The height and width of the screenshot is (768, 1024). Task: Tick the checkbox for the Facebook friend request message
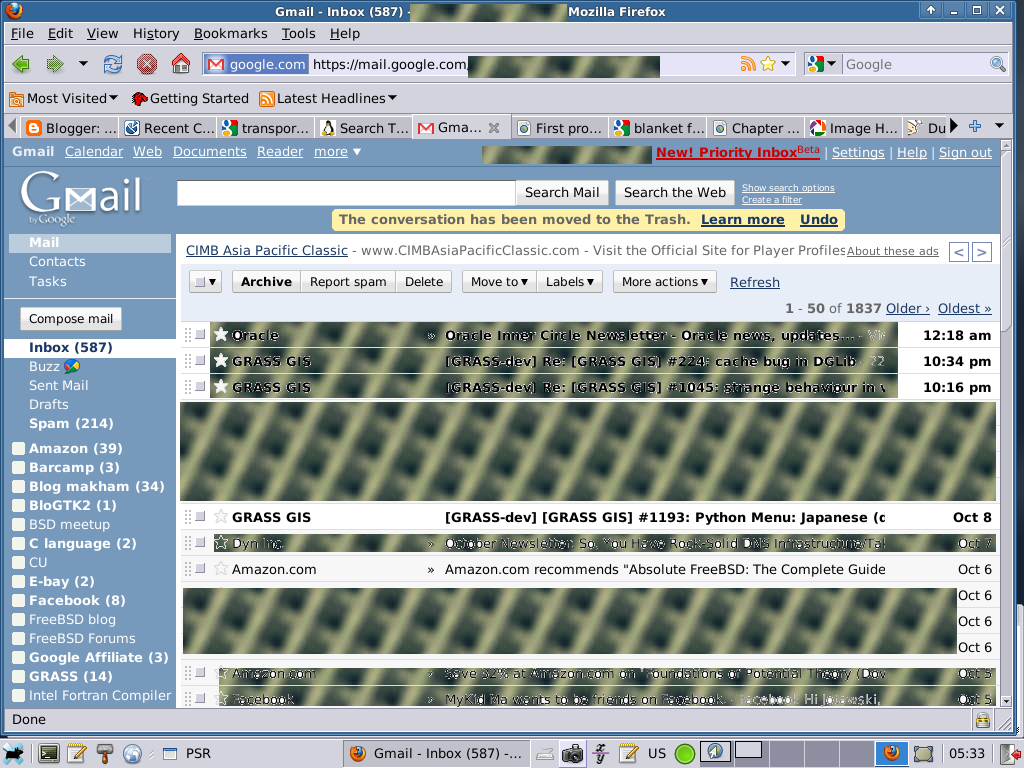200,698
